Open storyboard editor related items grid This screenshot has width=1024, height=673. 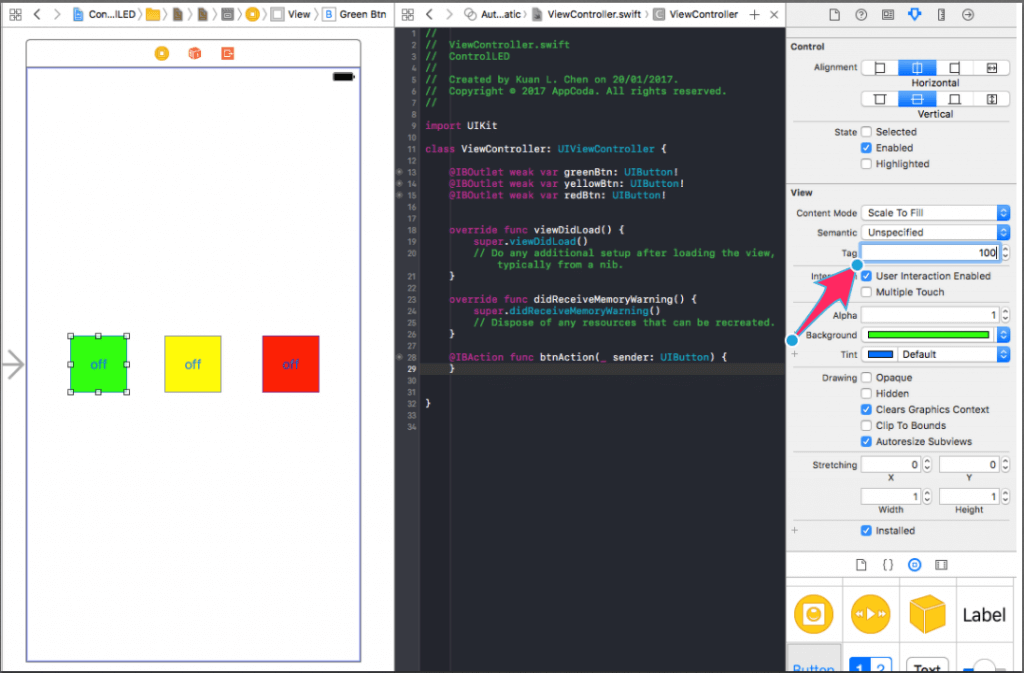[x=15, y=14]
